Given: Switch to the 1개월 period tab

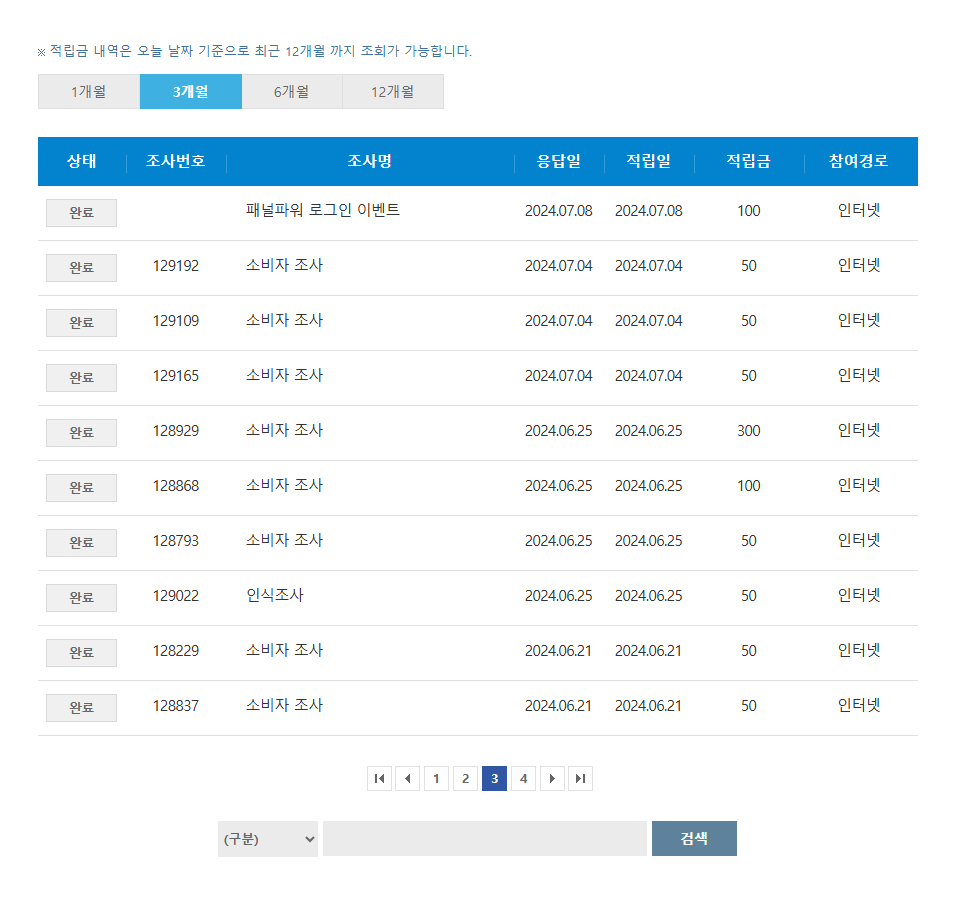Looking at the screenshot, I should tap(89, 92).
